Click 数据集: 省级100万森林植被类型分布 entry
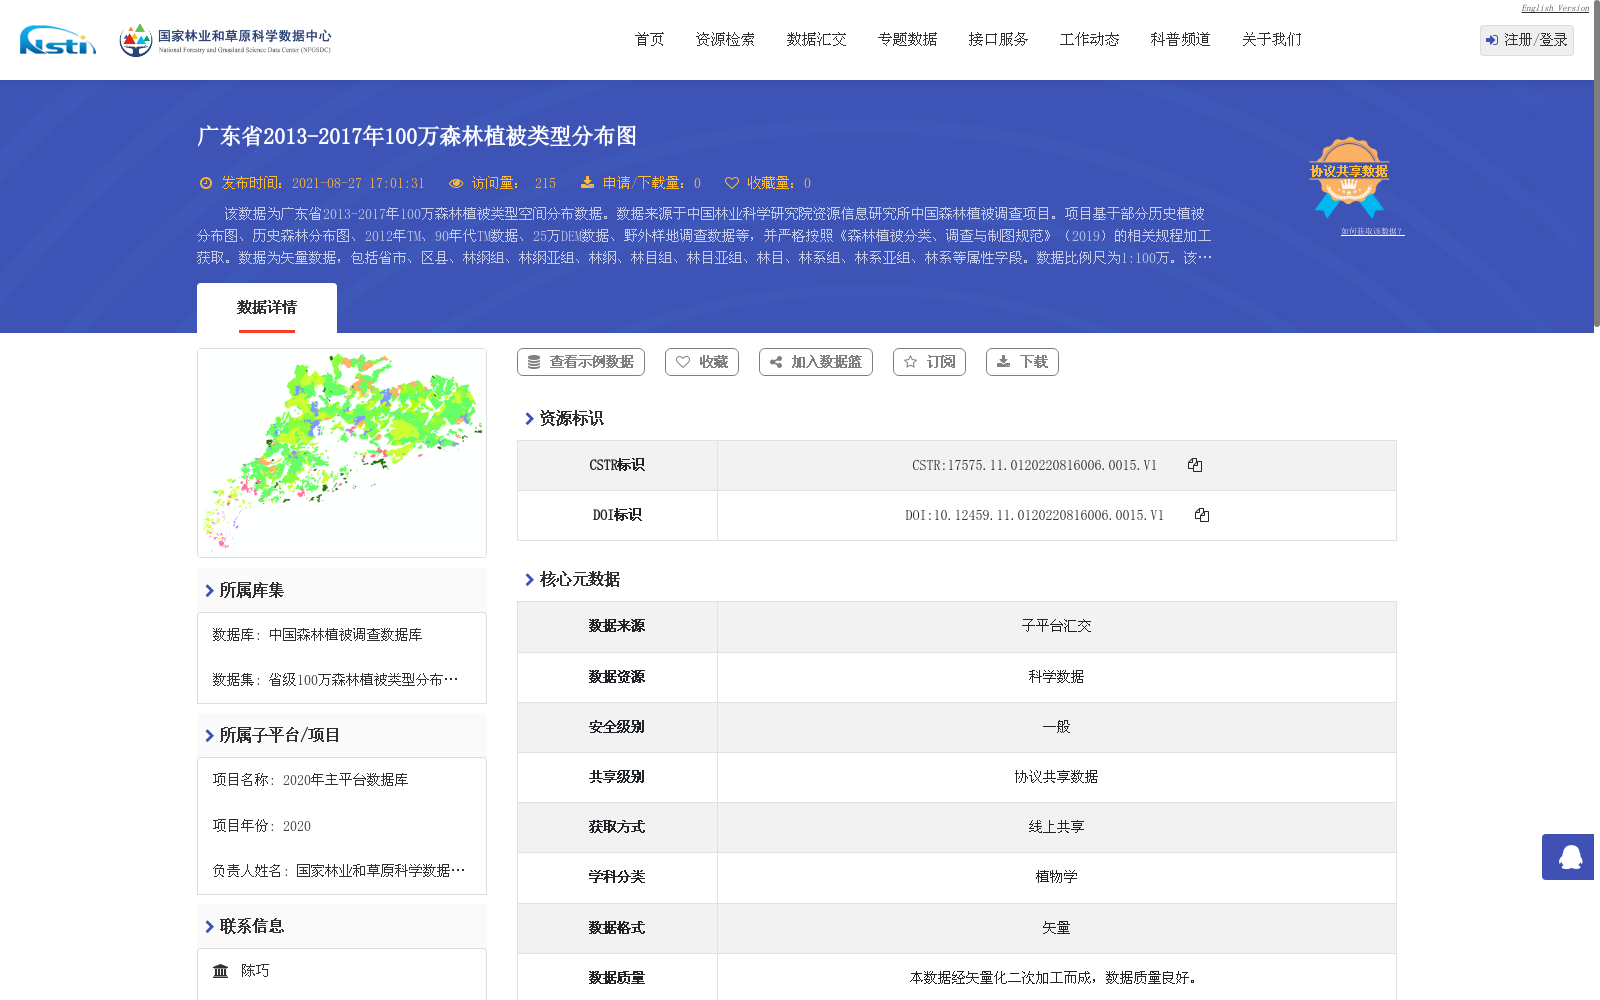Image resolution: width=1600 pixels, height=1000 pixels. click(x=335, y=680)
